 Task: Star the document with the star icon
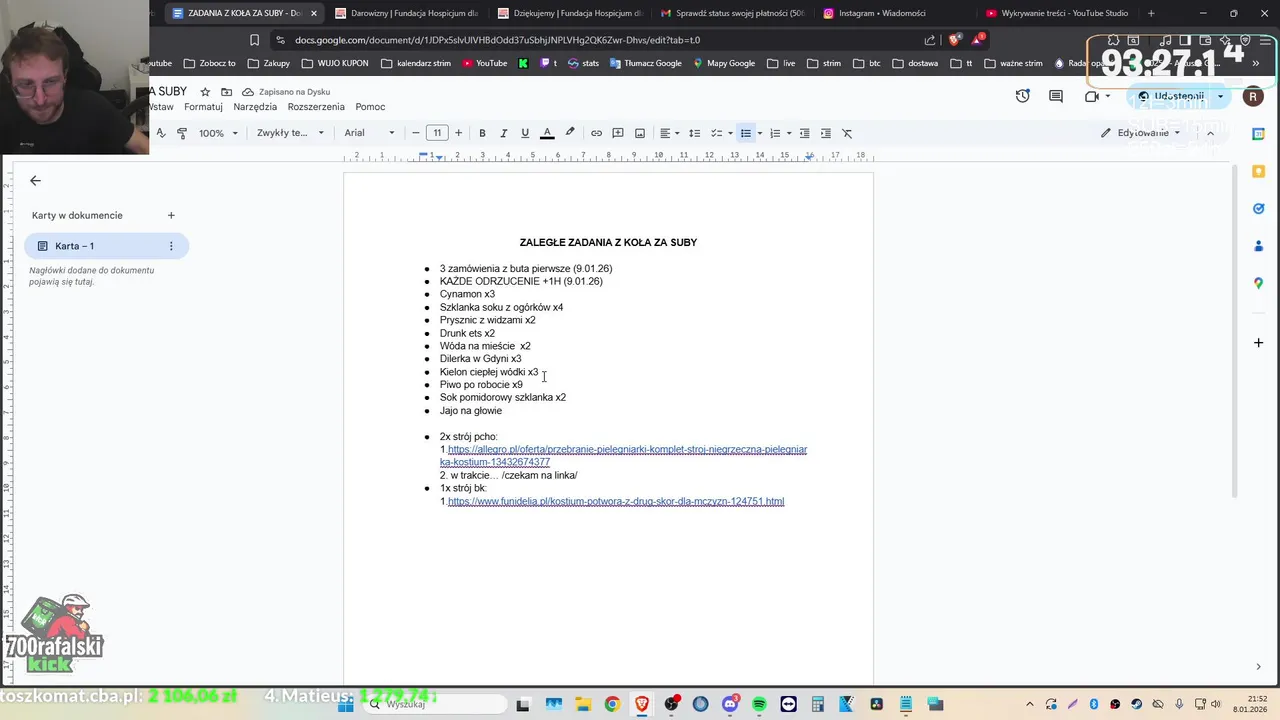(x=205, y=92)
